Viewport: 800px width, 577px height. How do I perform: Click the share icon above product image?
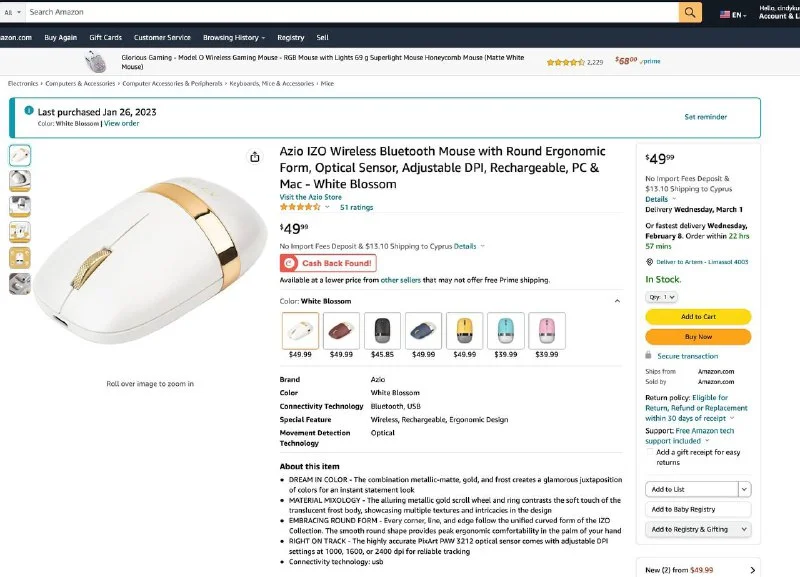pos(255,157)
